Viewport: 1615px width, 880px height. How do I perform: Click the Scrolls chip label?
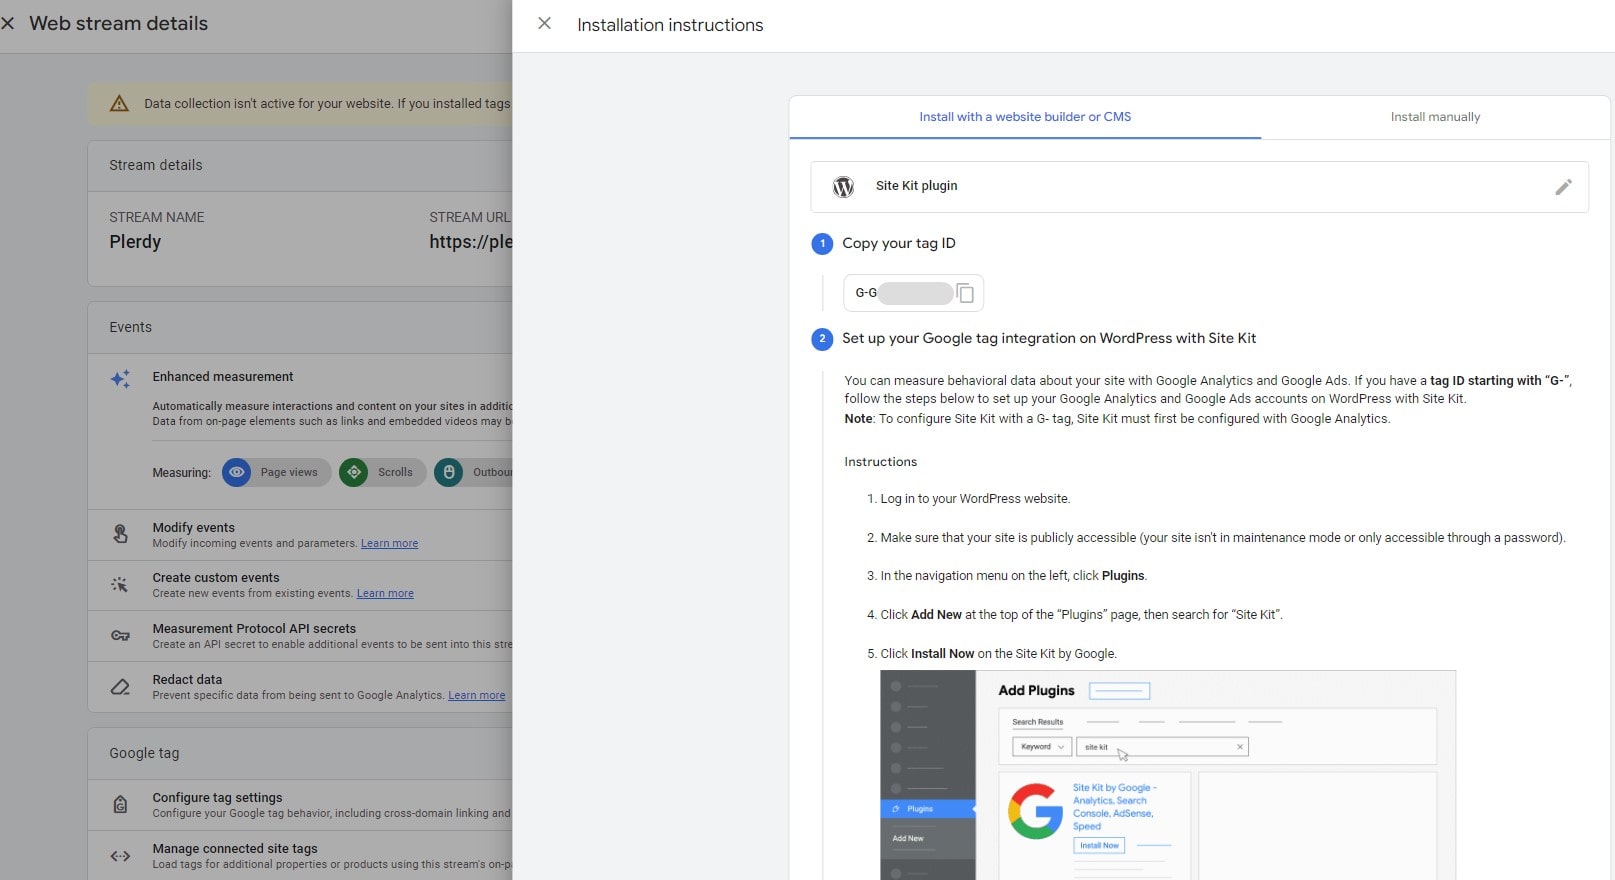pos(395,472)
